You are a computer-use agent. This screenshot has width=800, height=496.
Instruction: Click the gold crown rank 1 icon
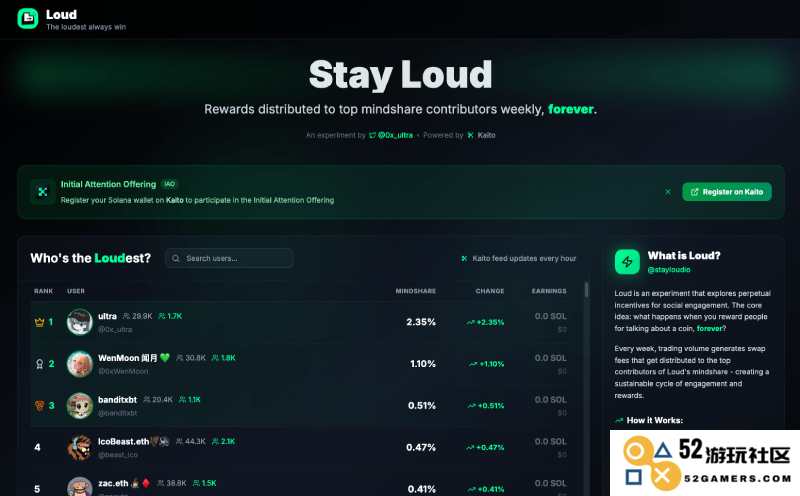[39, 322]
